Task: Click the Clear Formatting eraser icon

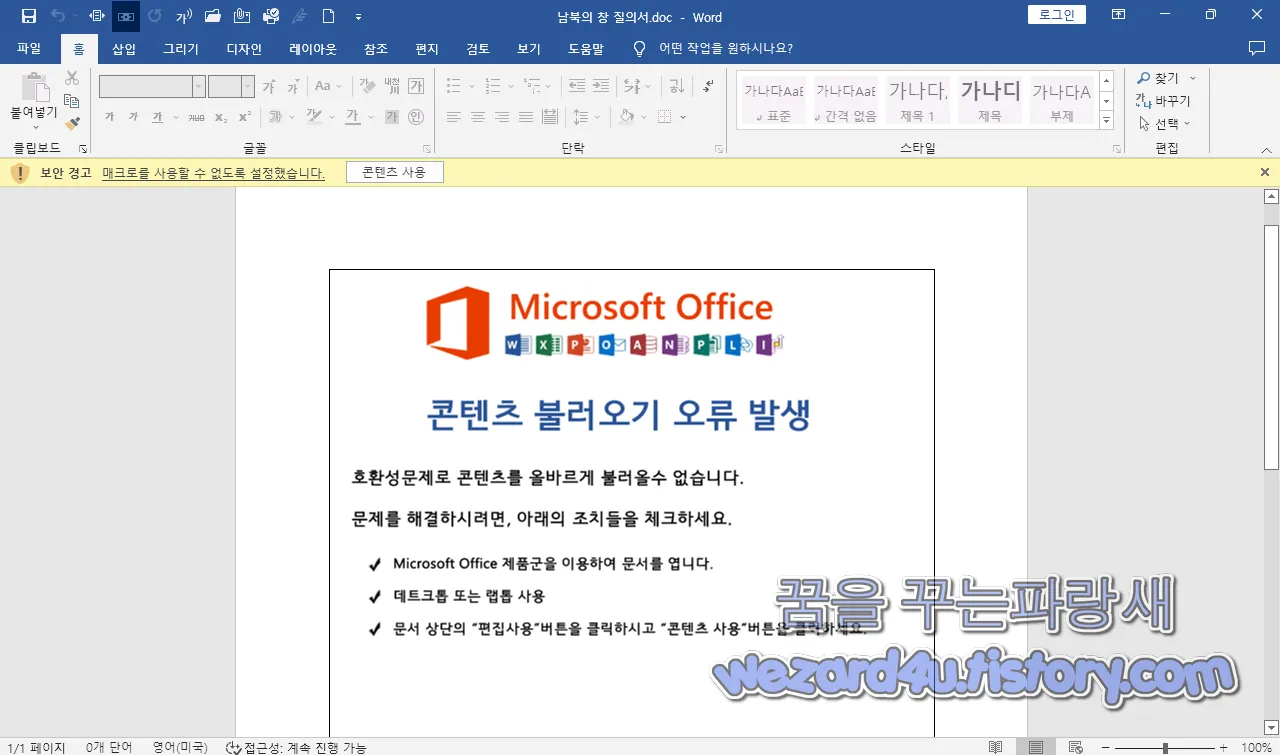Action: [x=367, y=87]
